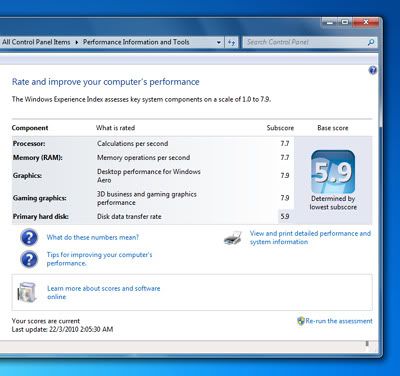
Task: Click the printer icon
Action: pyautogui.click(x=233, y=238)
